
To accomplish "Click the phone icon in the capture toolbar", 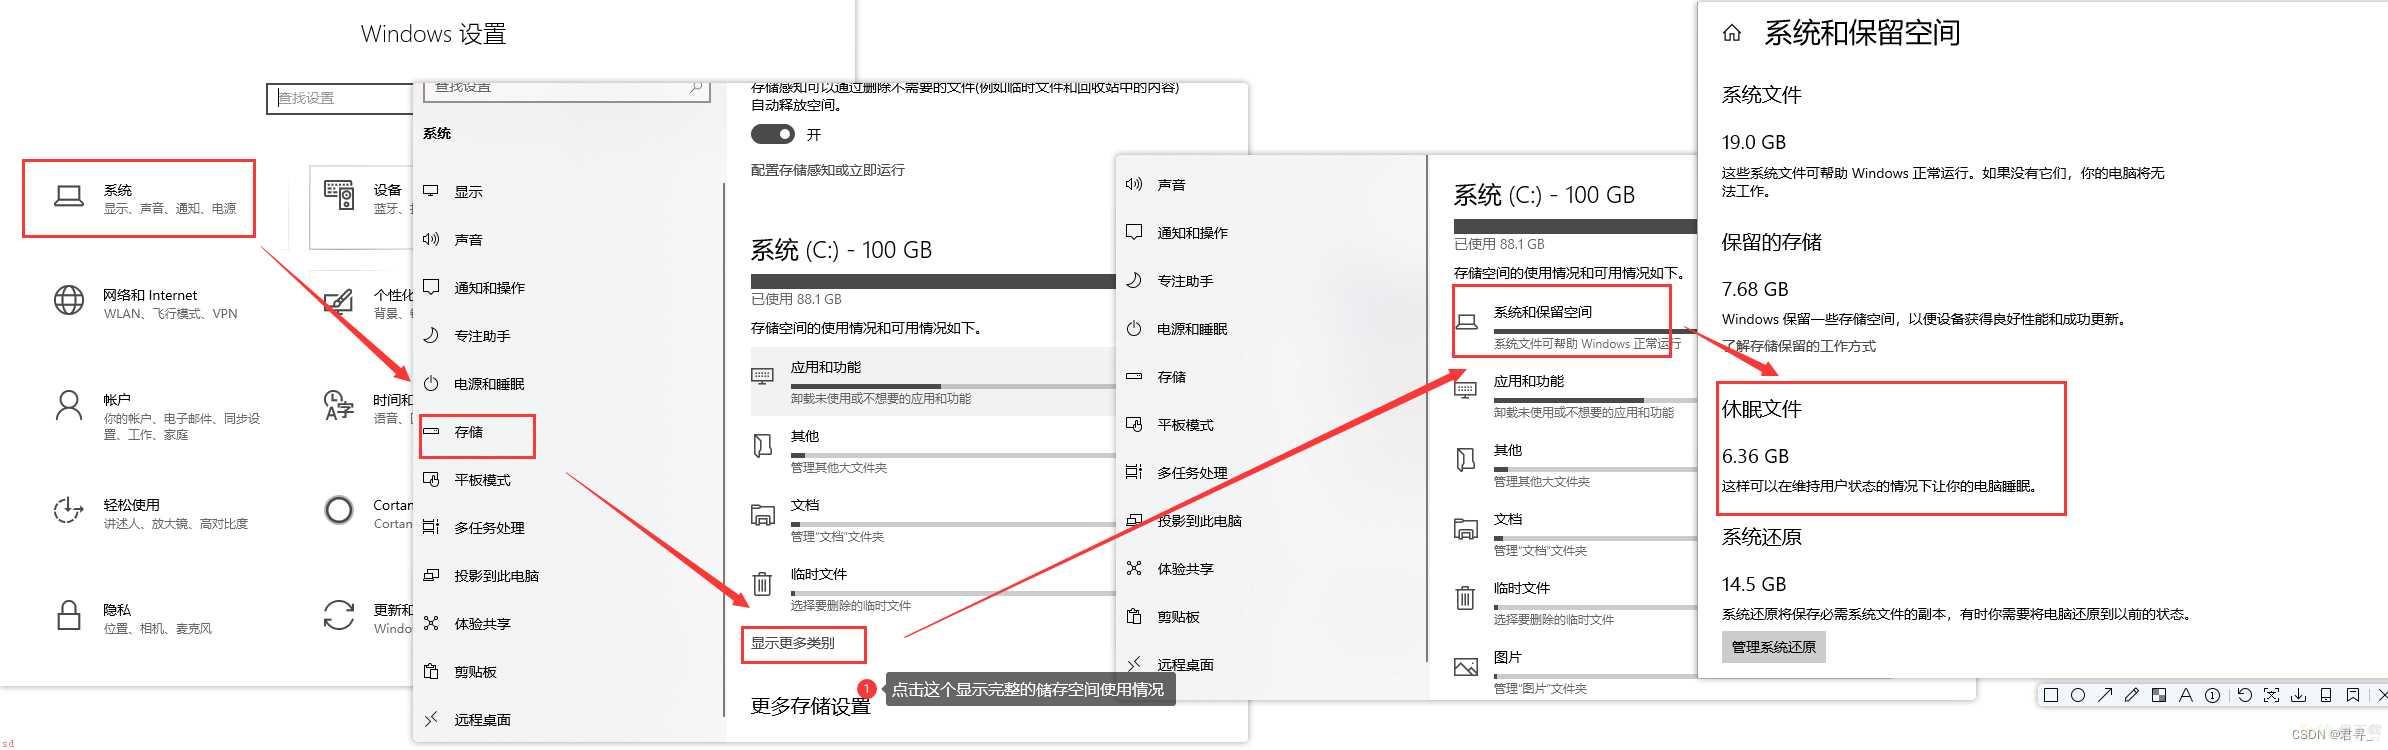I will click(x=2326, y=695).
